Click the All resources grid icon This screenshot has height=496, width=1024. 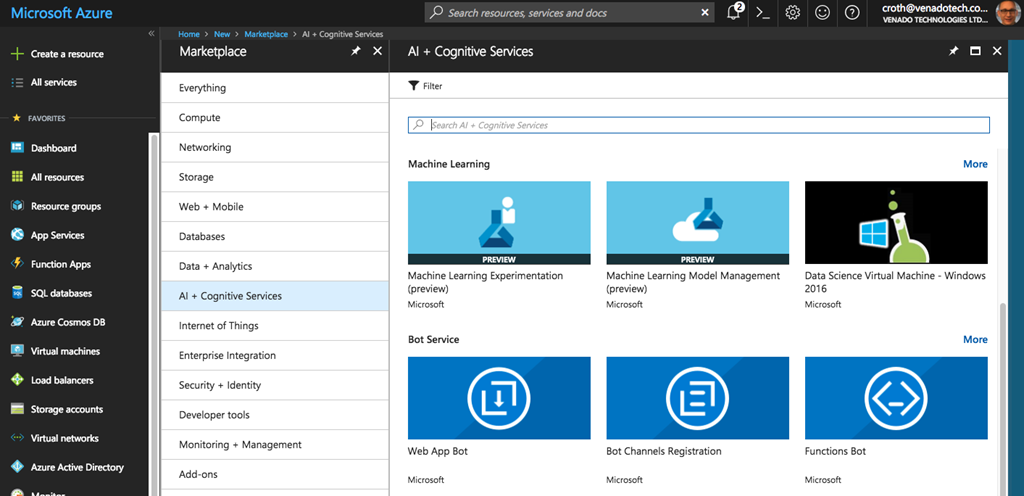(18, 177)
